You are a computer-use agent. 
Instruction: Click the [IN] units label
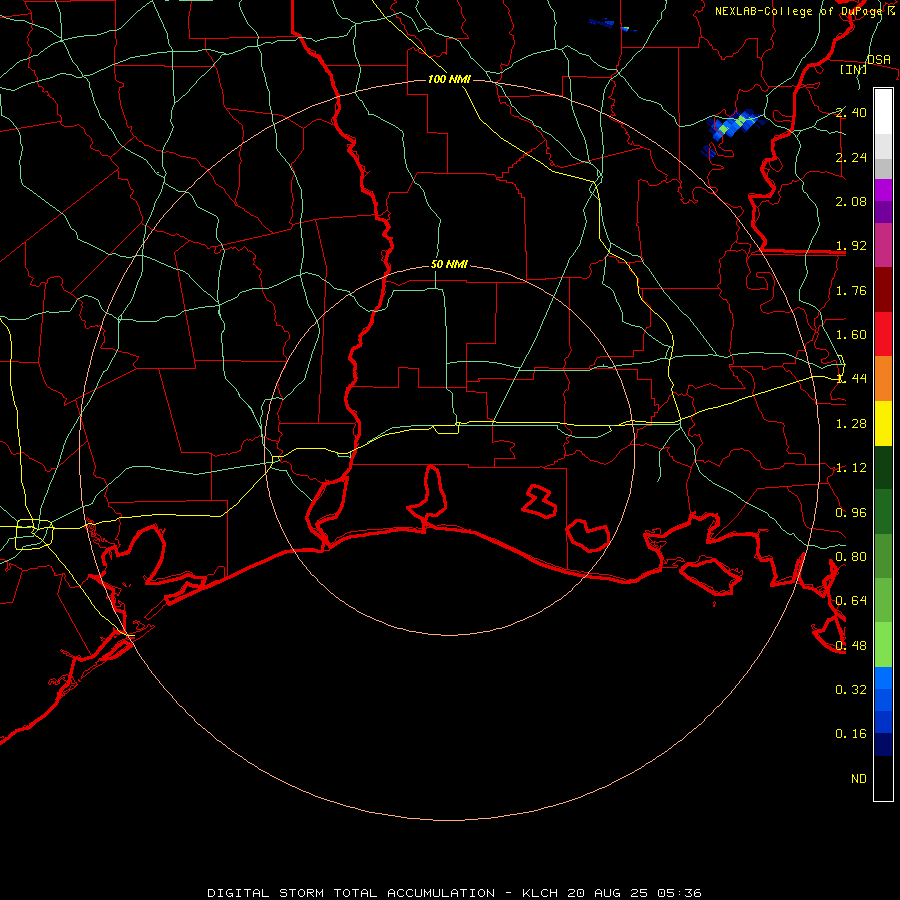(x=853, y=69)
